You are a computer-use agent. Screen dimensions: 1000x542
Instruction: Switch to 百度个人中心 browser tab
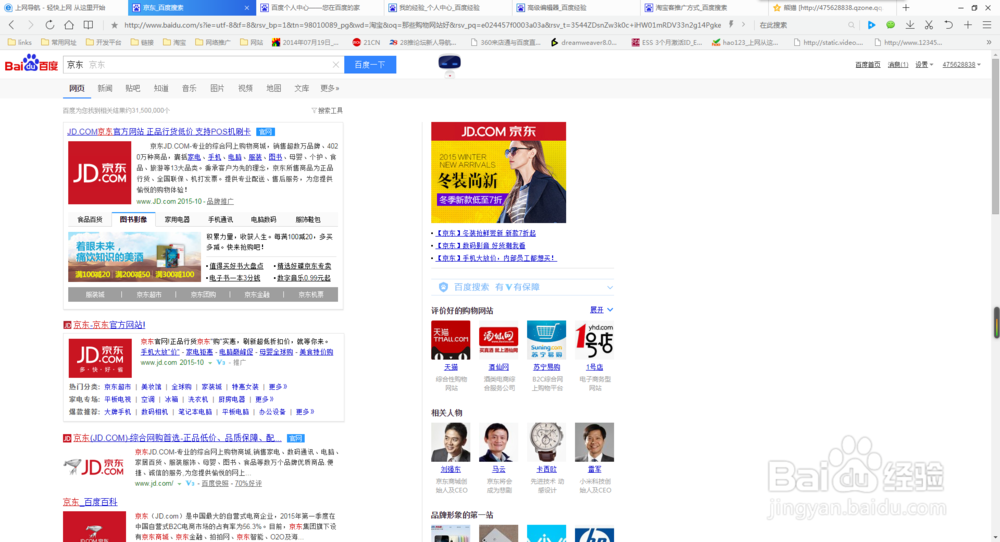click(319, 8)
